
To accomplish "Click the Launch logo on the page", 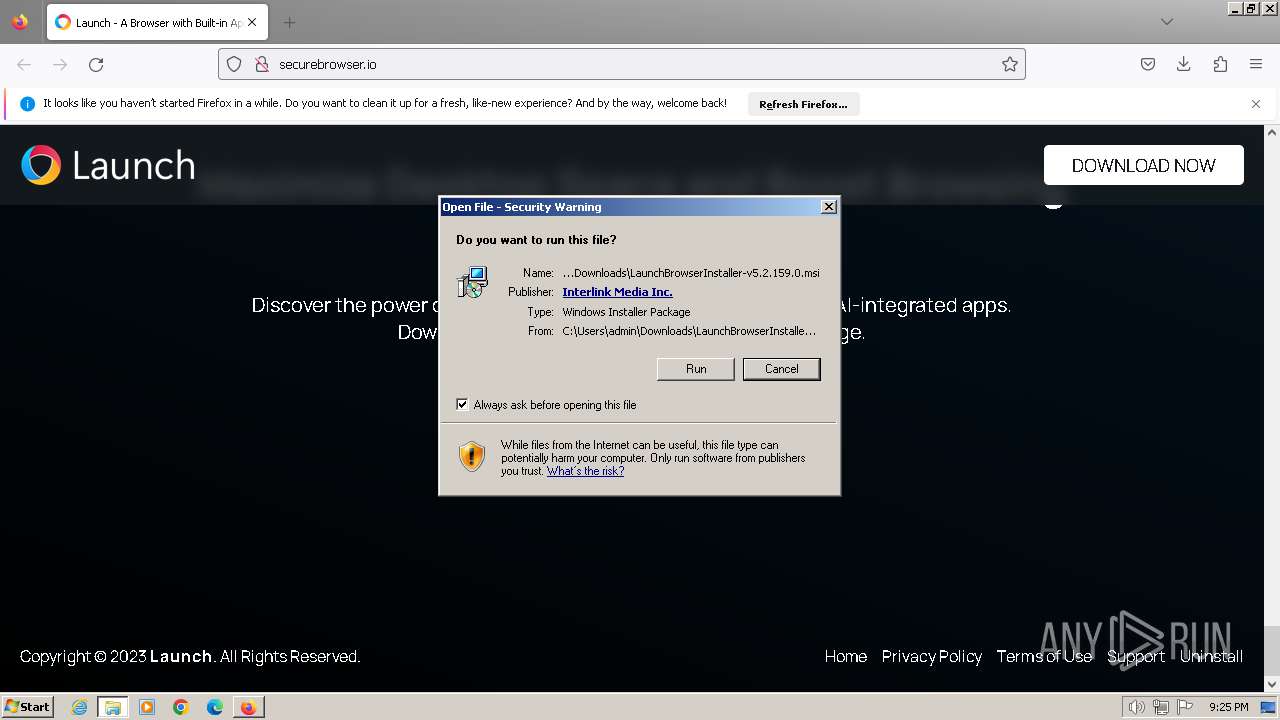I will pos(108,165).
